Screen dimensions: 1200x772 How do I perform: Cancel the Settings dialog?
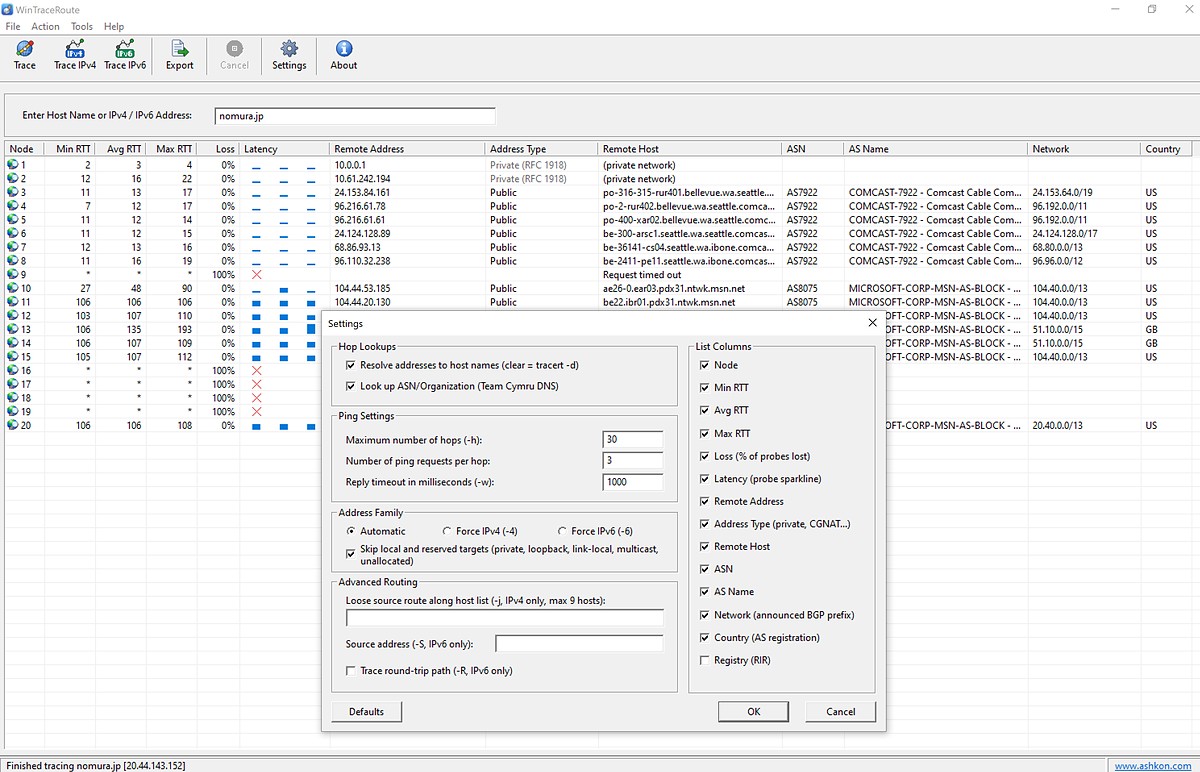841,712
